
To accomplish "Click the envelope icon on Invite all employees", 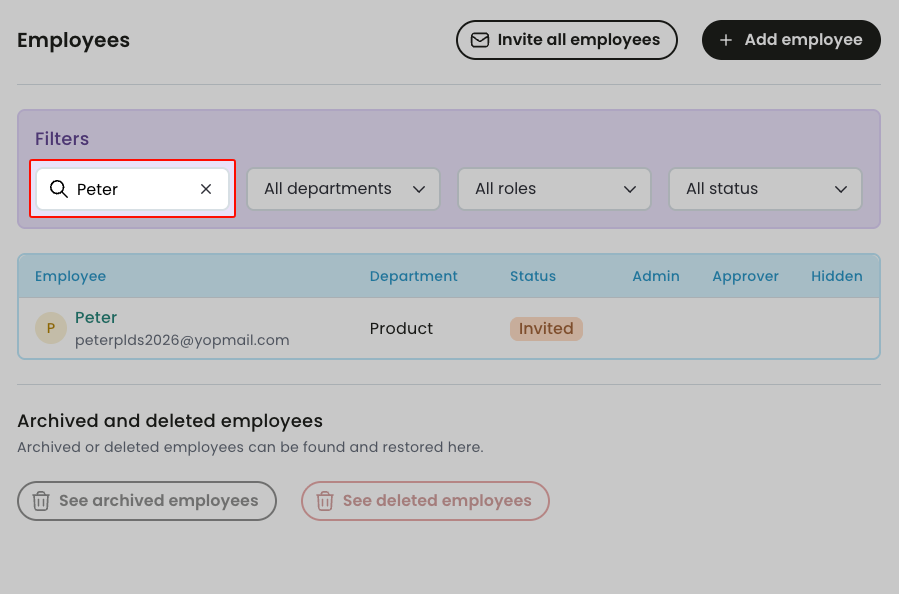I will click(480, 40).
